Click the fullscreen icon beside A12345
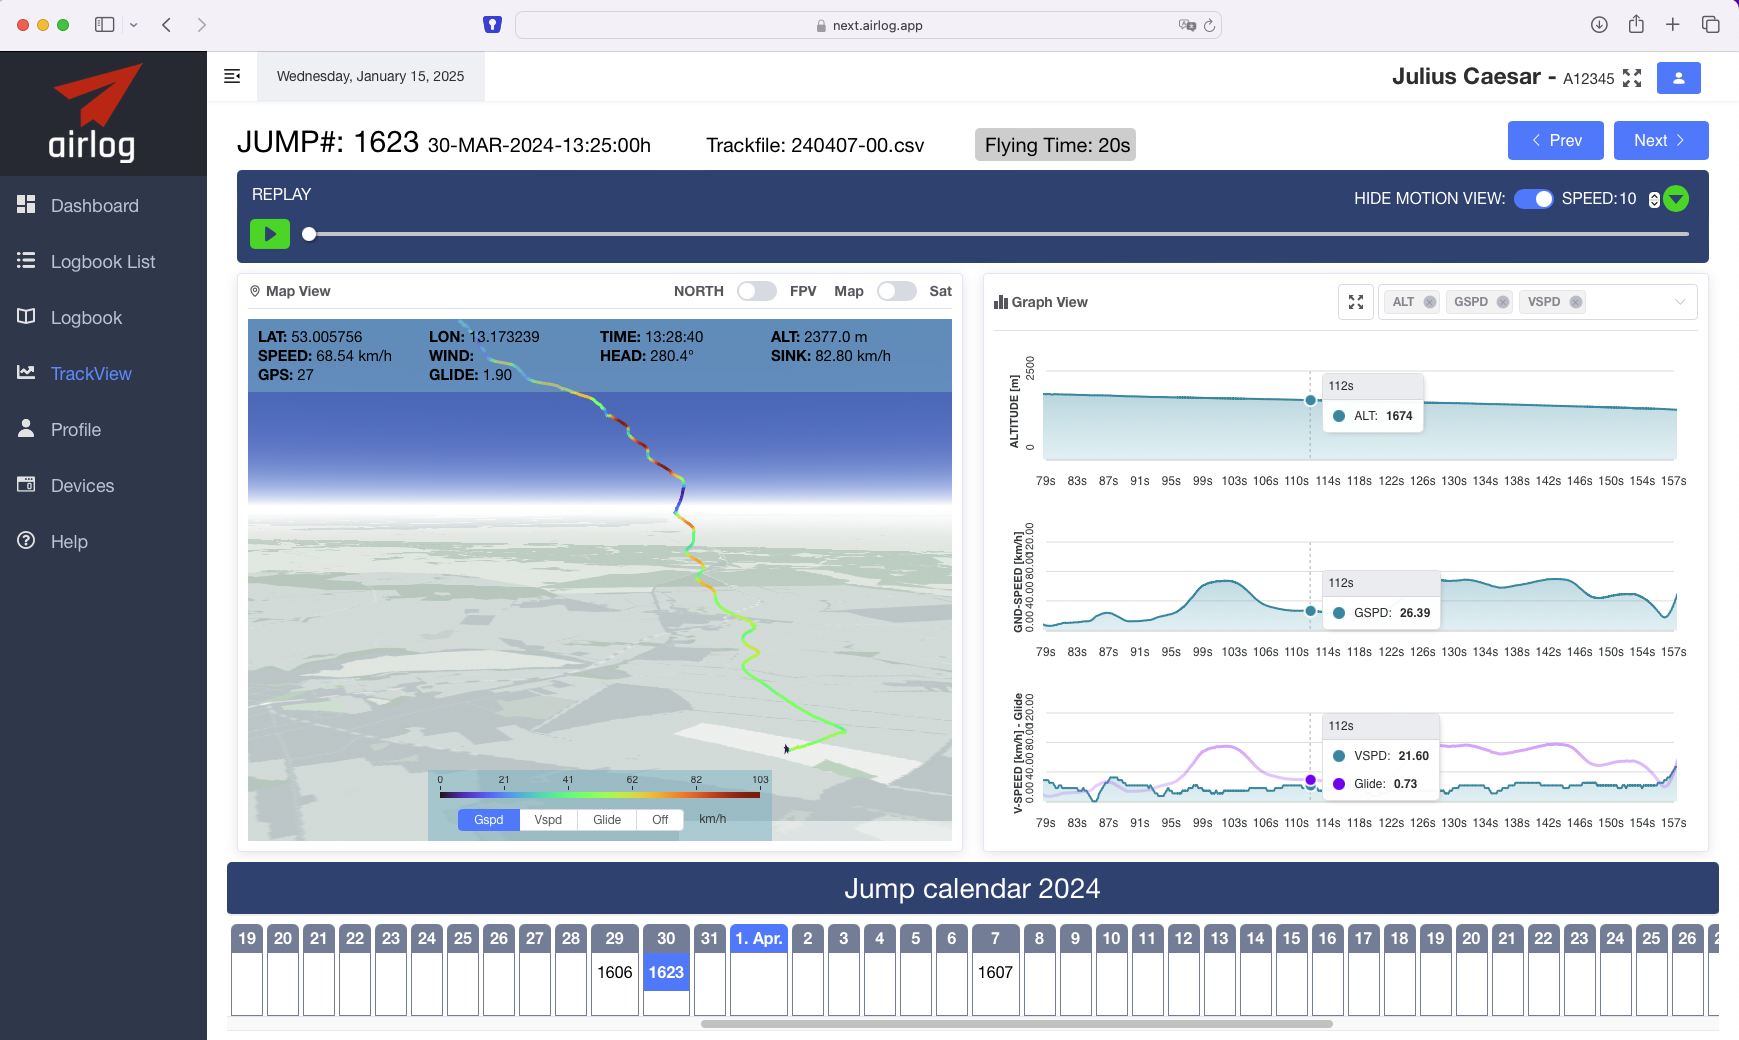This screenshot has width=1739, height=1040. click(1632, 78)
